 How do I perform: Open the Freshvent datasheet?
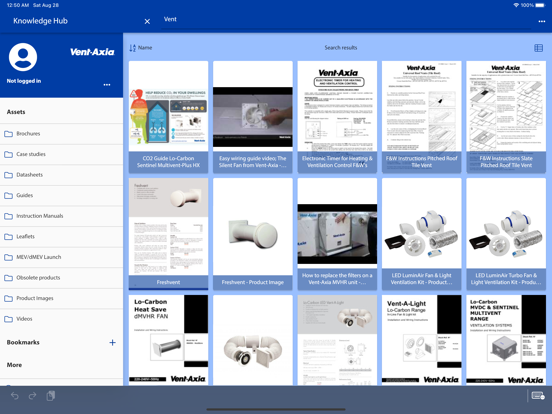168,234
